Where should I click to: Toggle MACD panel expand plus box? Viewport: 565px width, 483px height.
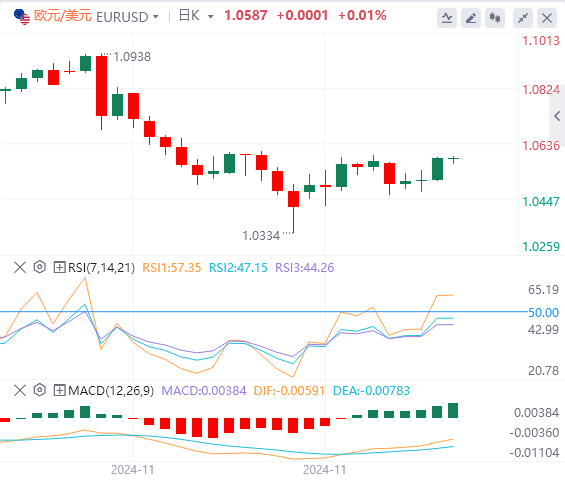59,390
